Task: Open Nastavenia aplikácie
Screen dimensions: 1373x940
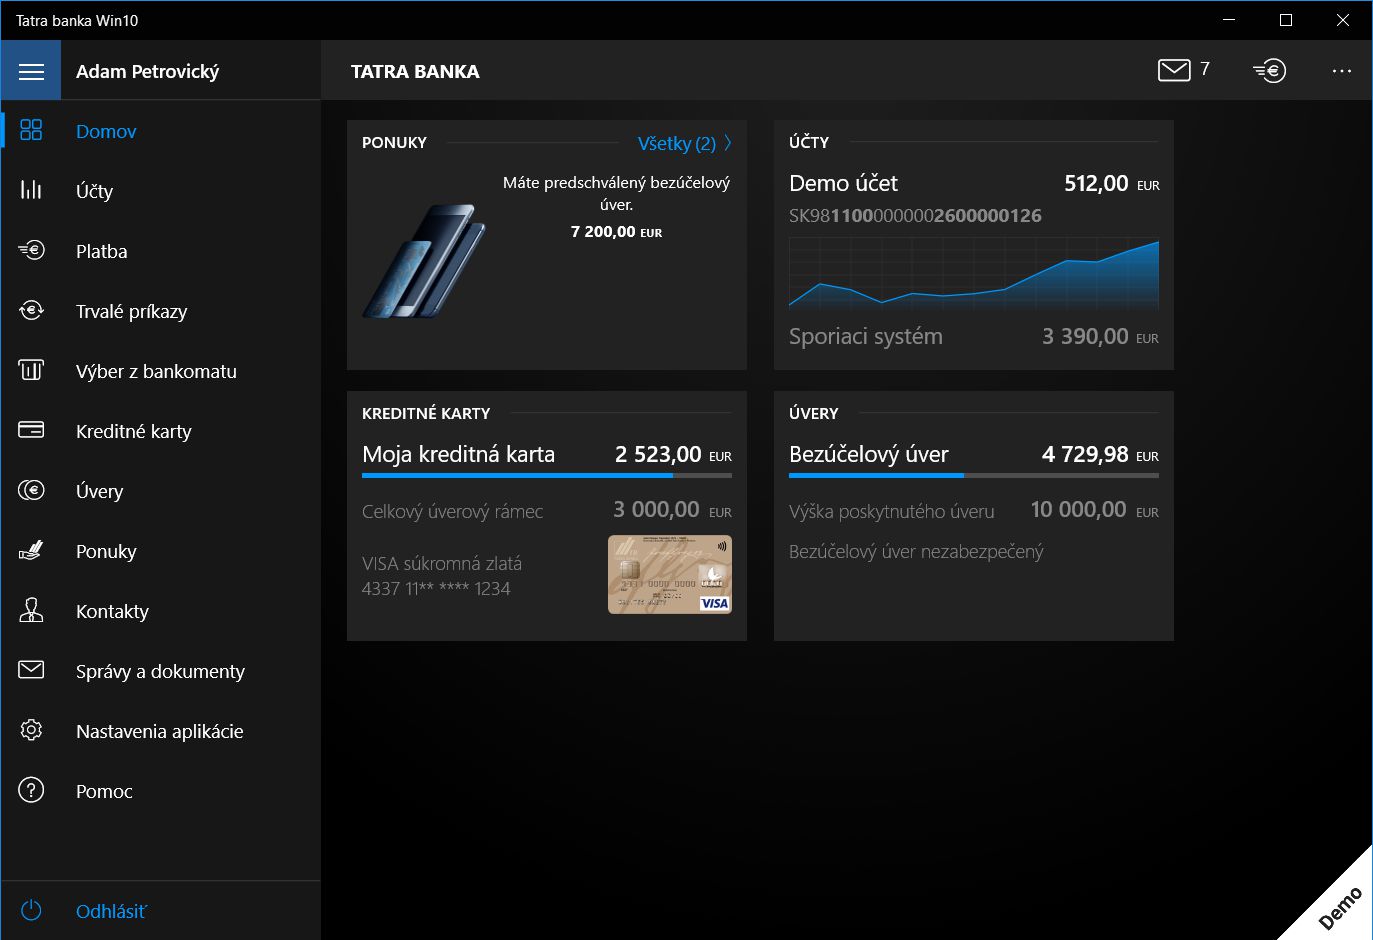Action: click(x=159, y=731)
